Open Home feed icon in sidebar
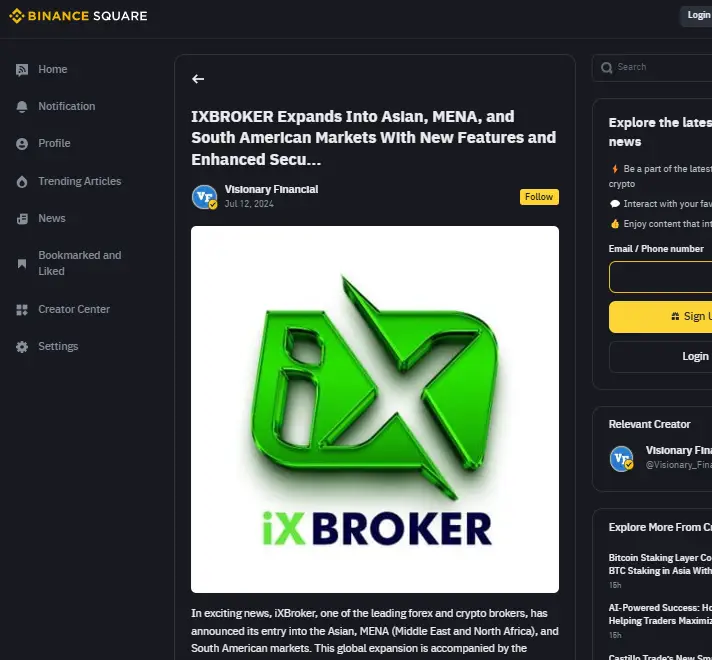 [22, 69]
